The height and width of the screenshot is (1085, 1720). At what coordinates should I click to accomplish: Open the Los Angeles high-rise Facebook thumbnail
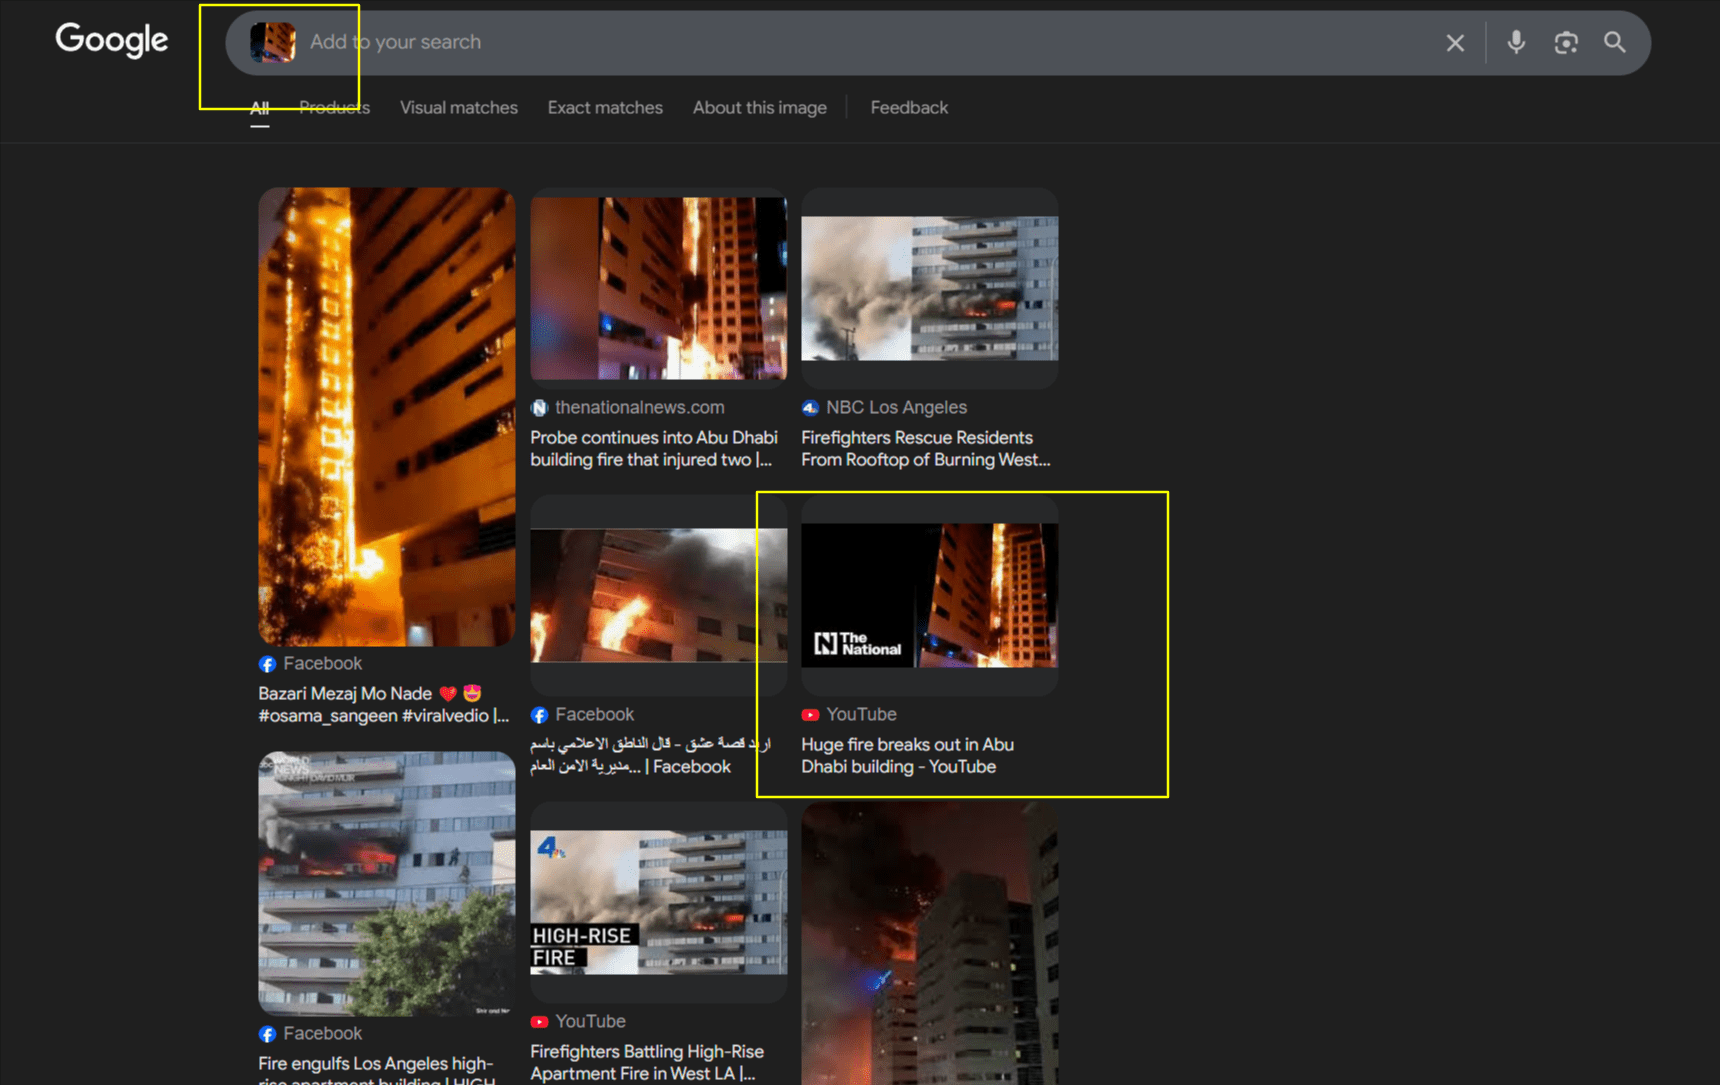[x=387, y=884]
